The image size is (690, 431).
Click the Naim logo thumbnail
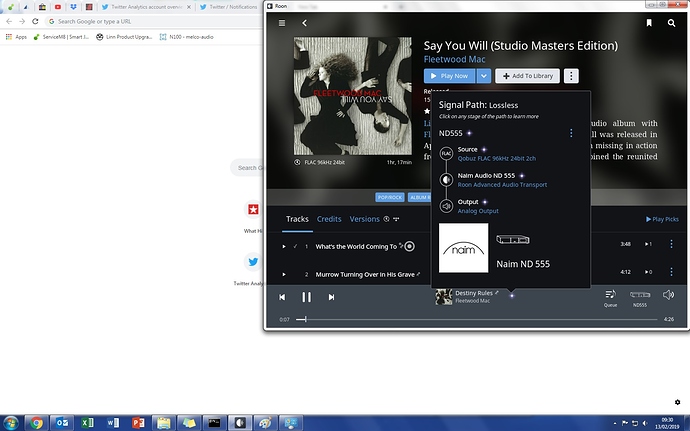463,248
